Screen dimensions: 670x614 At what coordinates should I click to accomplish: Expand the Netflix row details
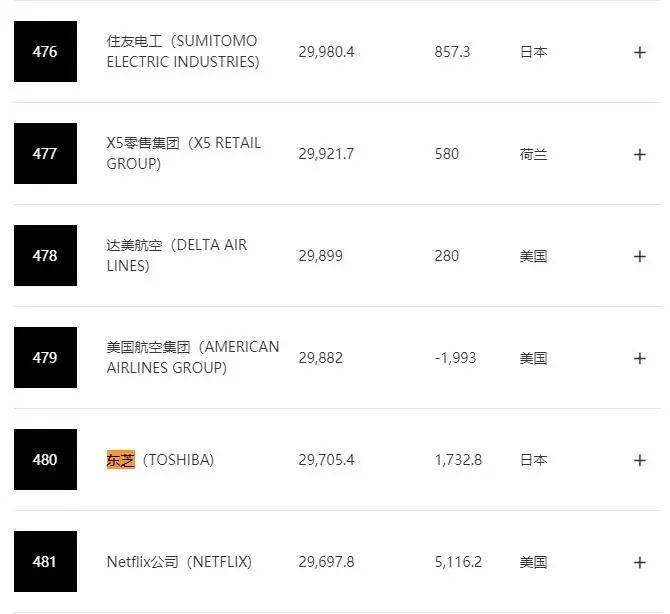(640, 562)
